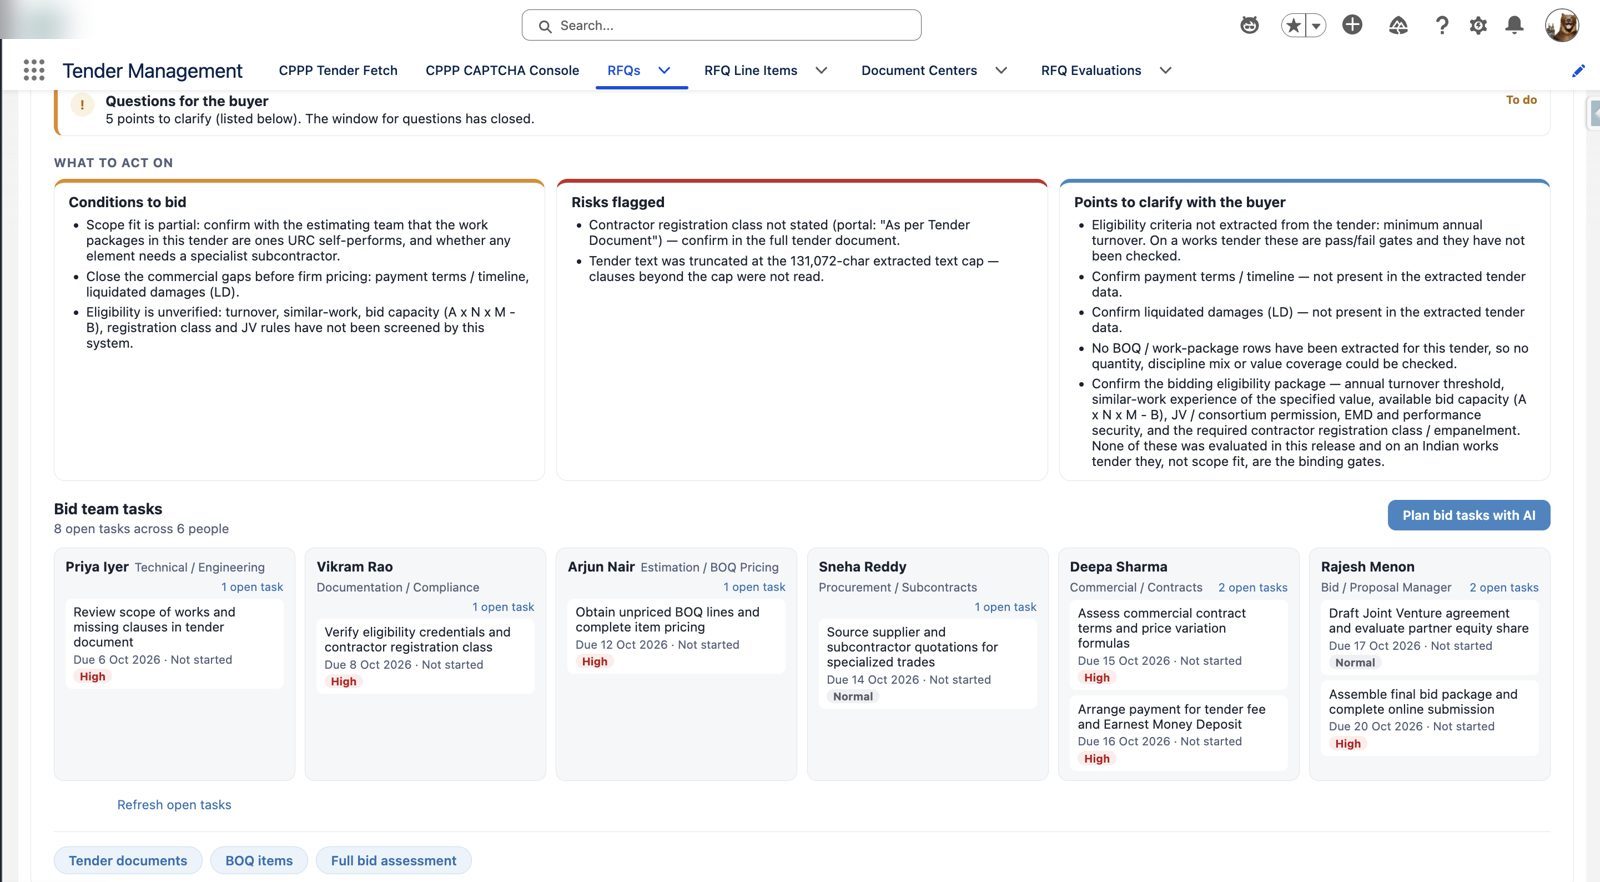
Task: Expand the RFQ Evaluations chevron
Action: [1165, 70]
